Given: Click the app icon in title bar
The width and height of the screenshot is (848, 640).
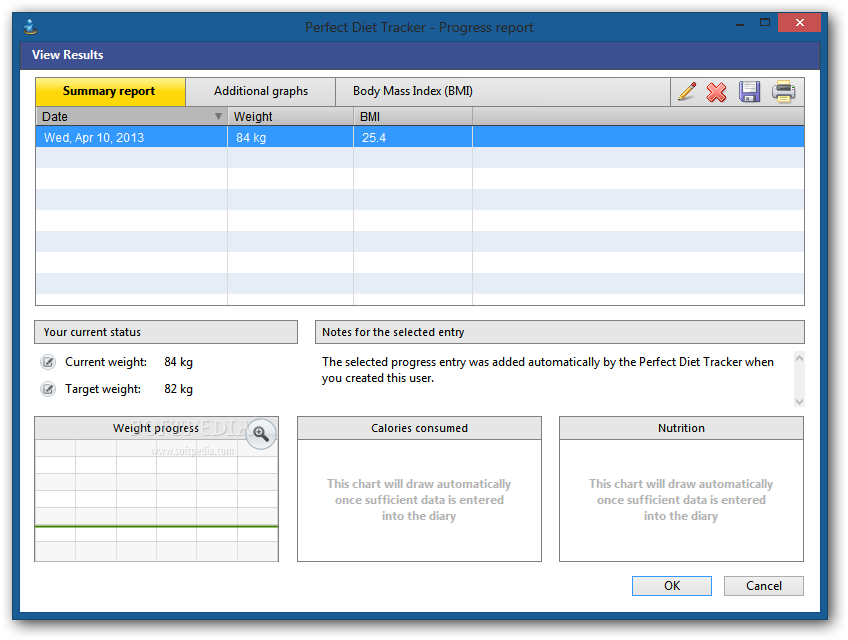Looking at the screenshot, I should (31, 26).
